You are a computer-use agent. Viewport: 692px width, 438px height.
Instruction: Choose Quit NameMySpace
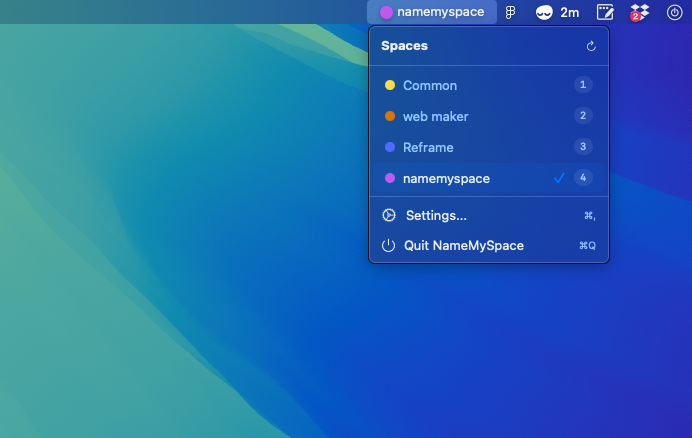coord(489,245)
